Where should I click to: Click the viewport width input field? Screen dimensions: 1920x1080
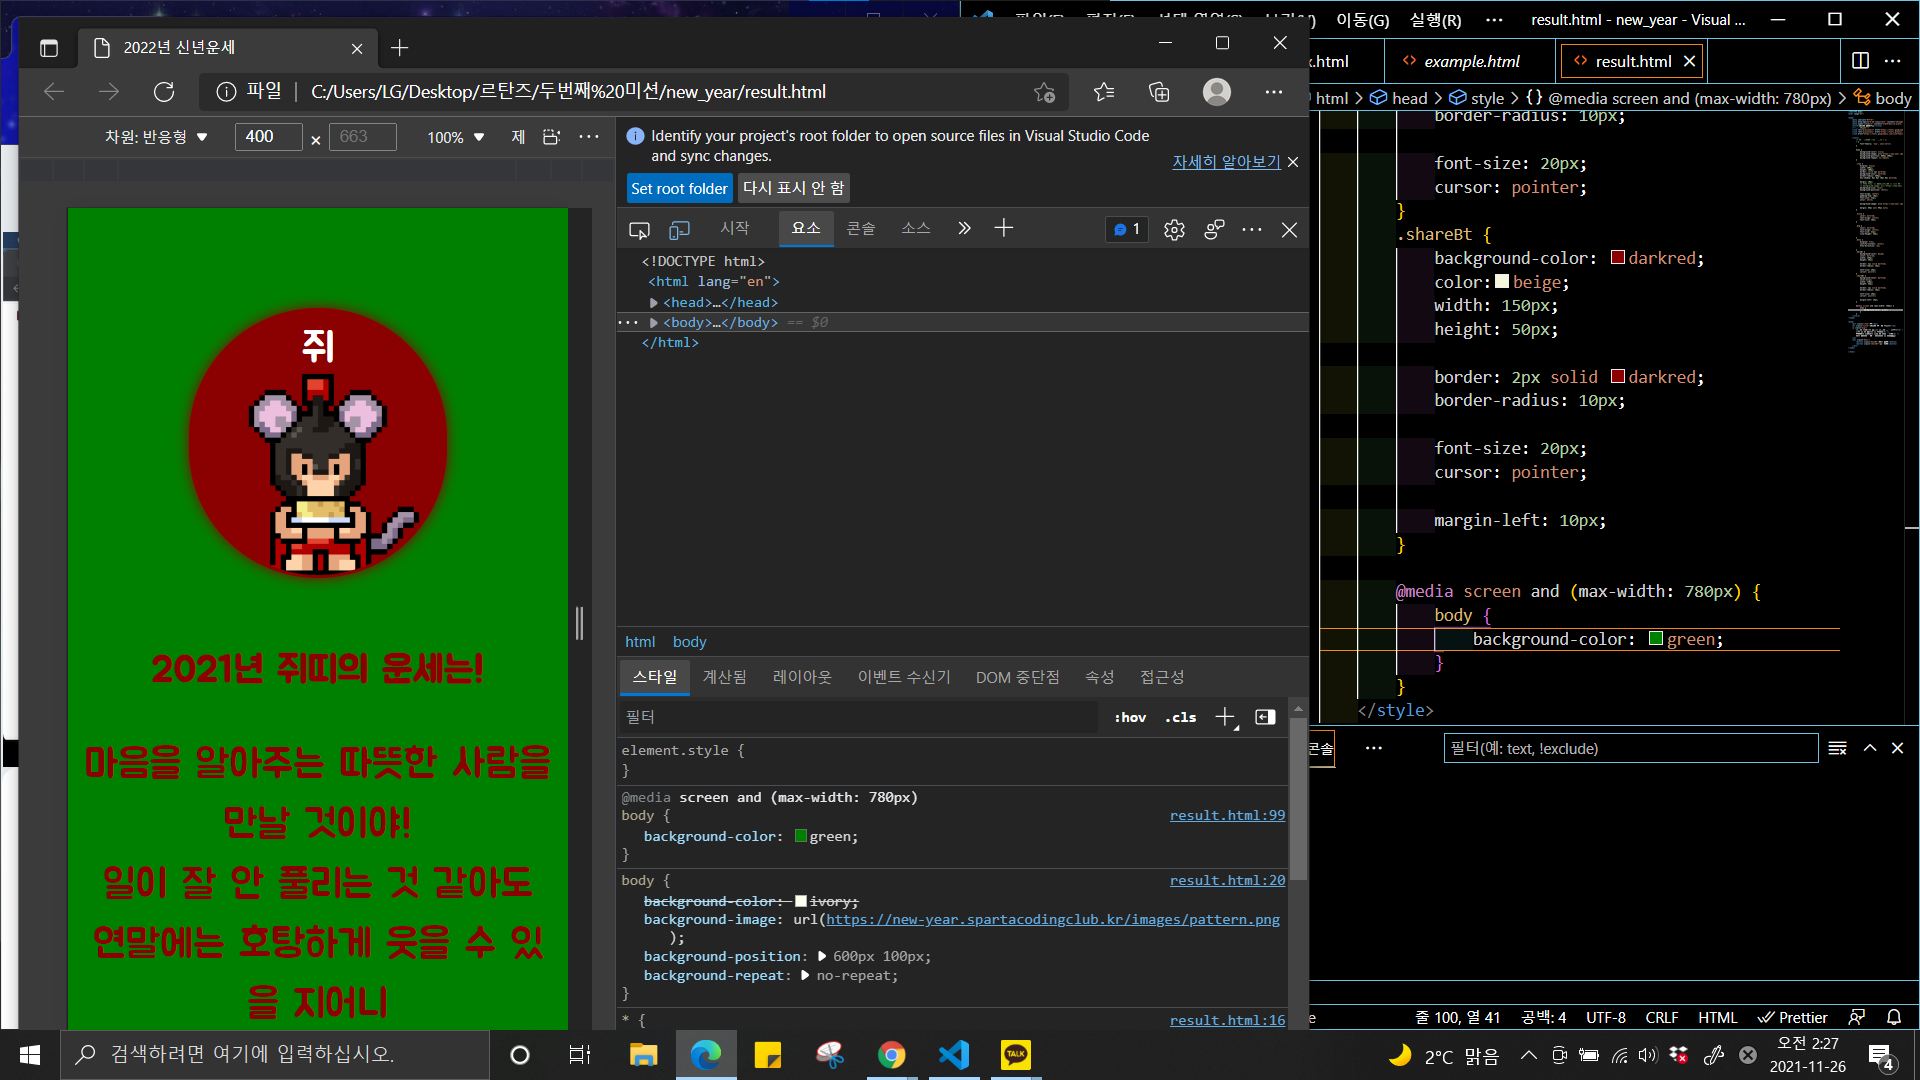pyautogui.click(x=268, y=137)
